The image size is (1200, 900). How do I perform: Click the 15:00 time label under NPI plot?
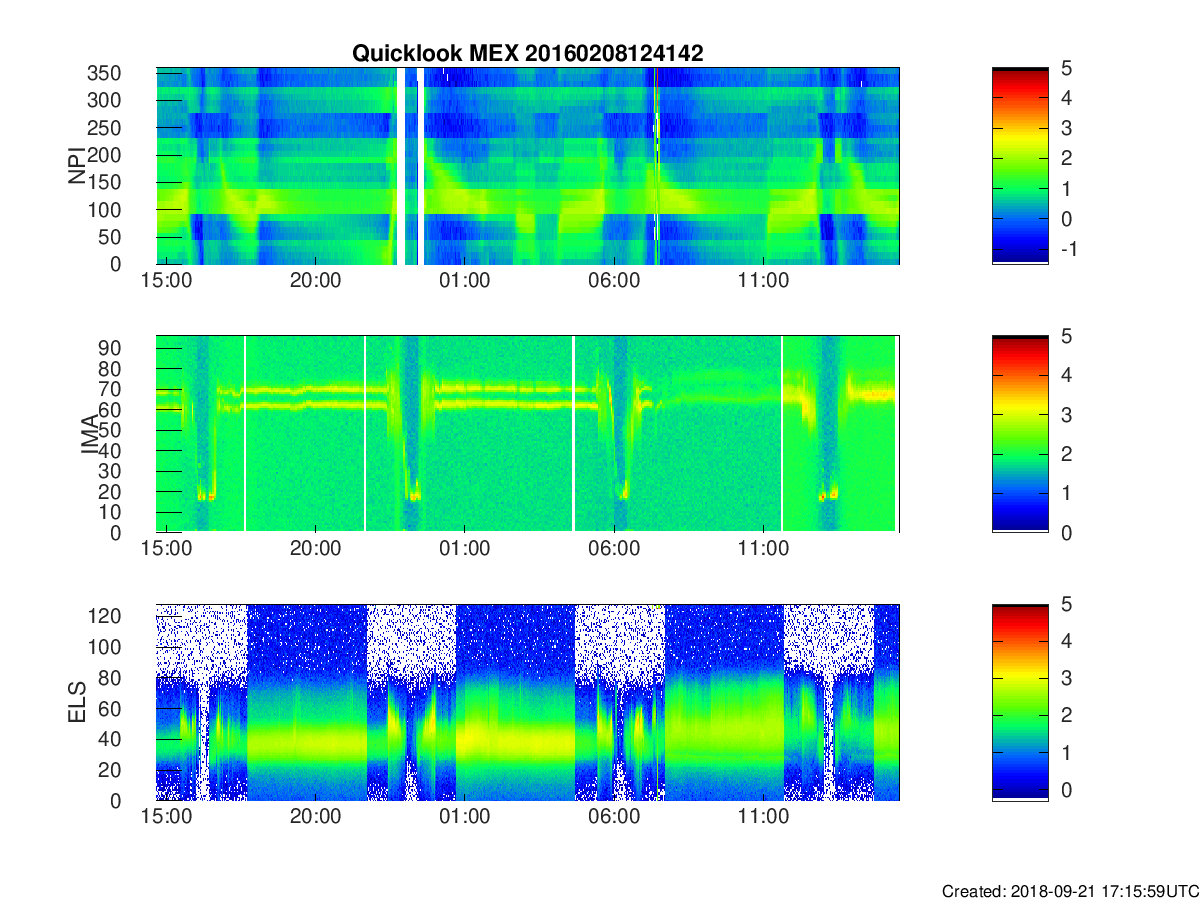click(167, 282)
